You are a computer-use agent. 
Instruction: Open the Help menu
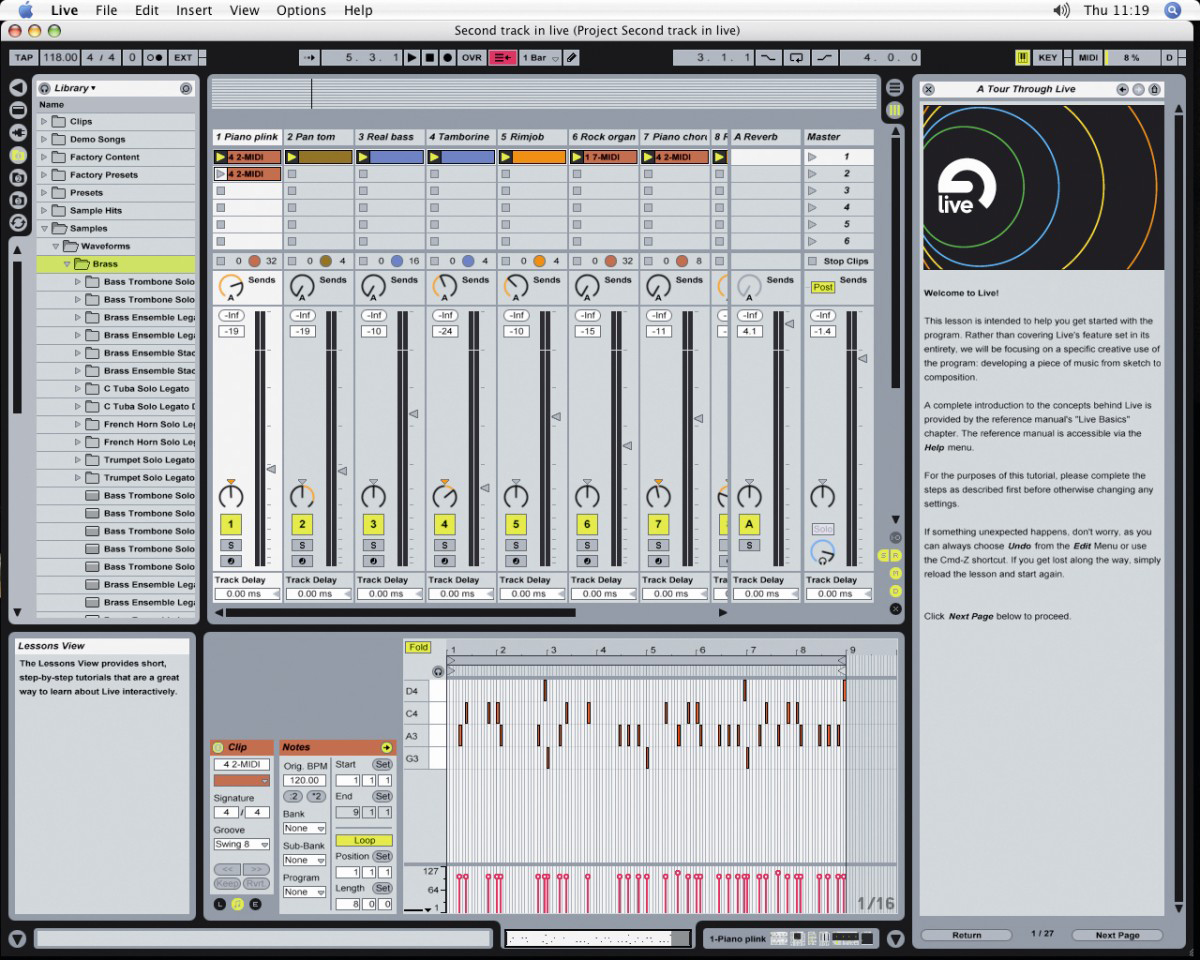point(358,10)
